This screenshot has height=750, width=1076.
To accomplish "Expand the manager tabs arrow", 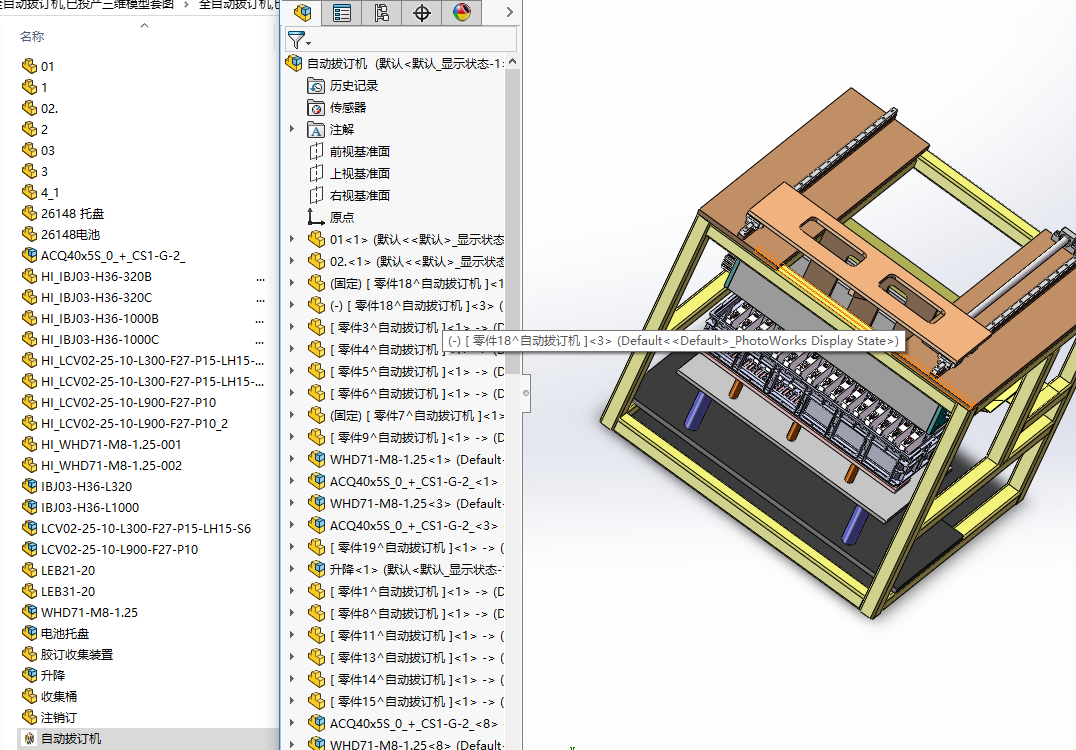I will tap(509, 12).
